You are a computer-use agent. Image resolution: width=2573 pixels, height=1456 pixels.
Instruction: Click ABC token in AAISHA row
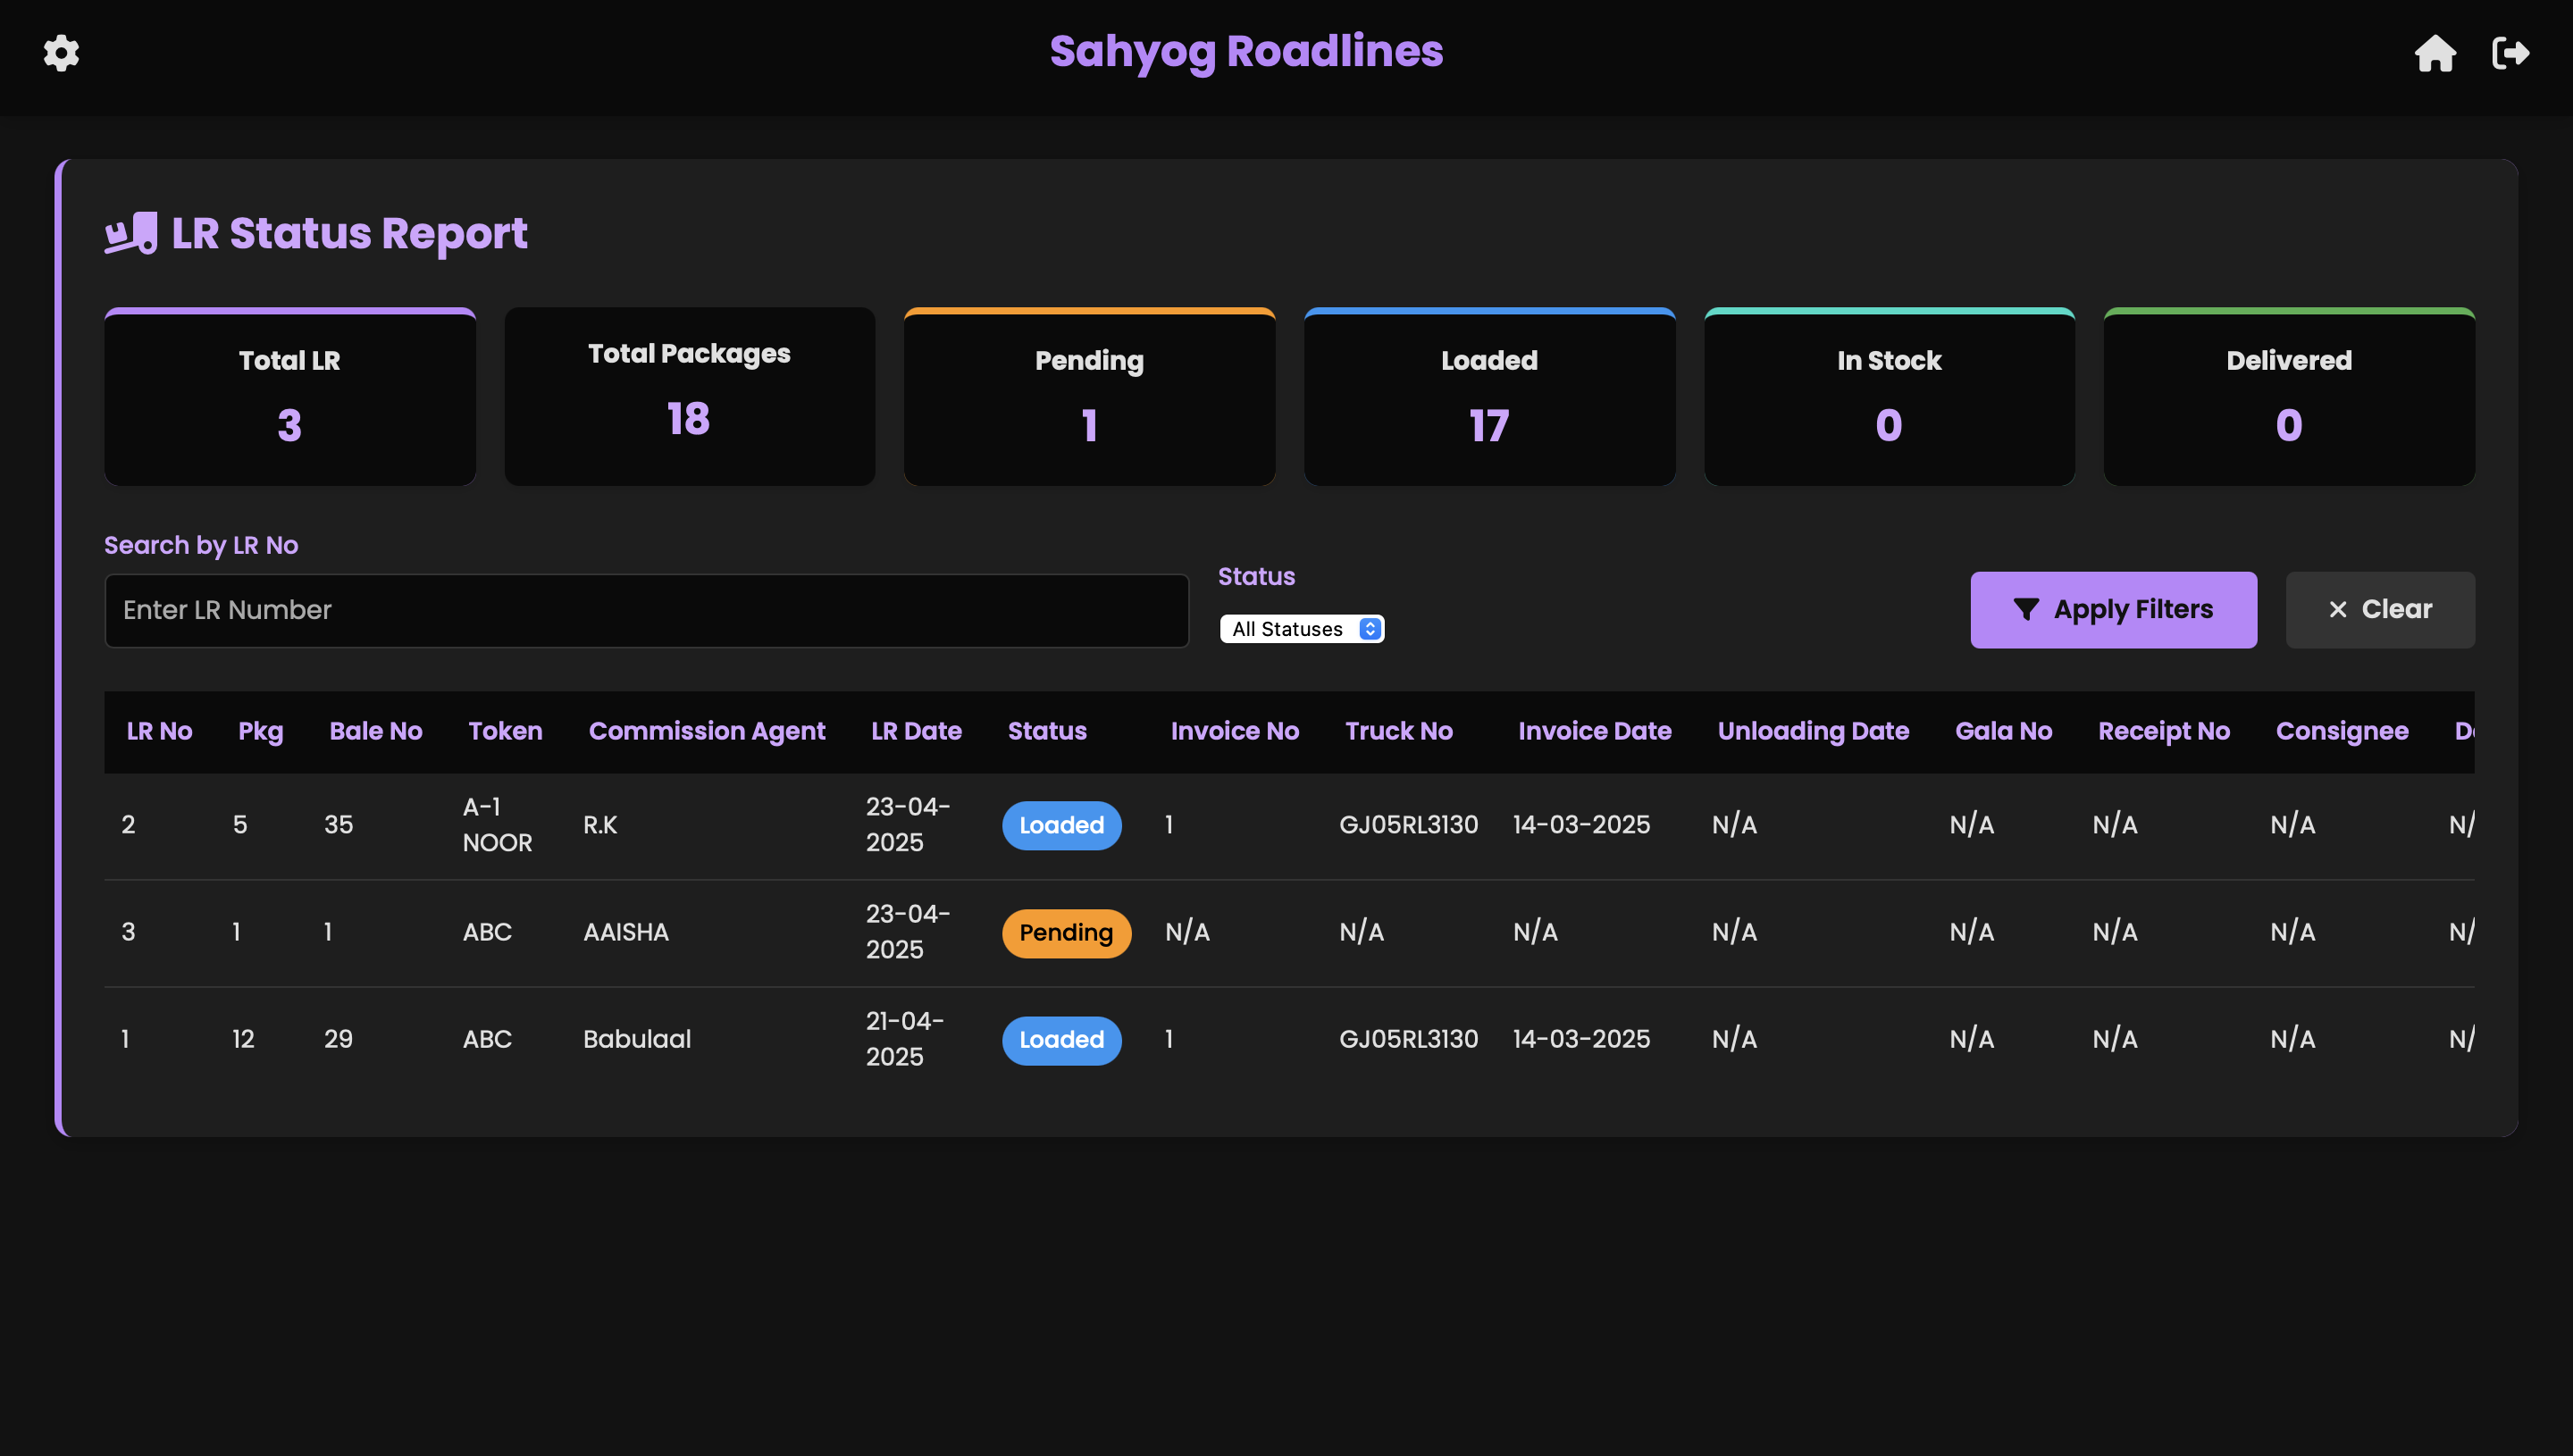click(487, 932)
